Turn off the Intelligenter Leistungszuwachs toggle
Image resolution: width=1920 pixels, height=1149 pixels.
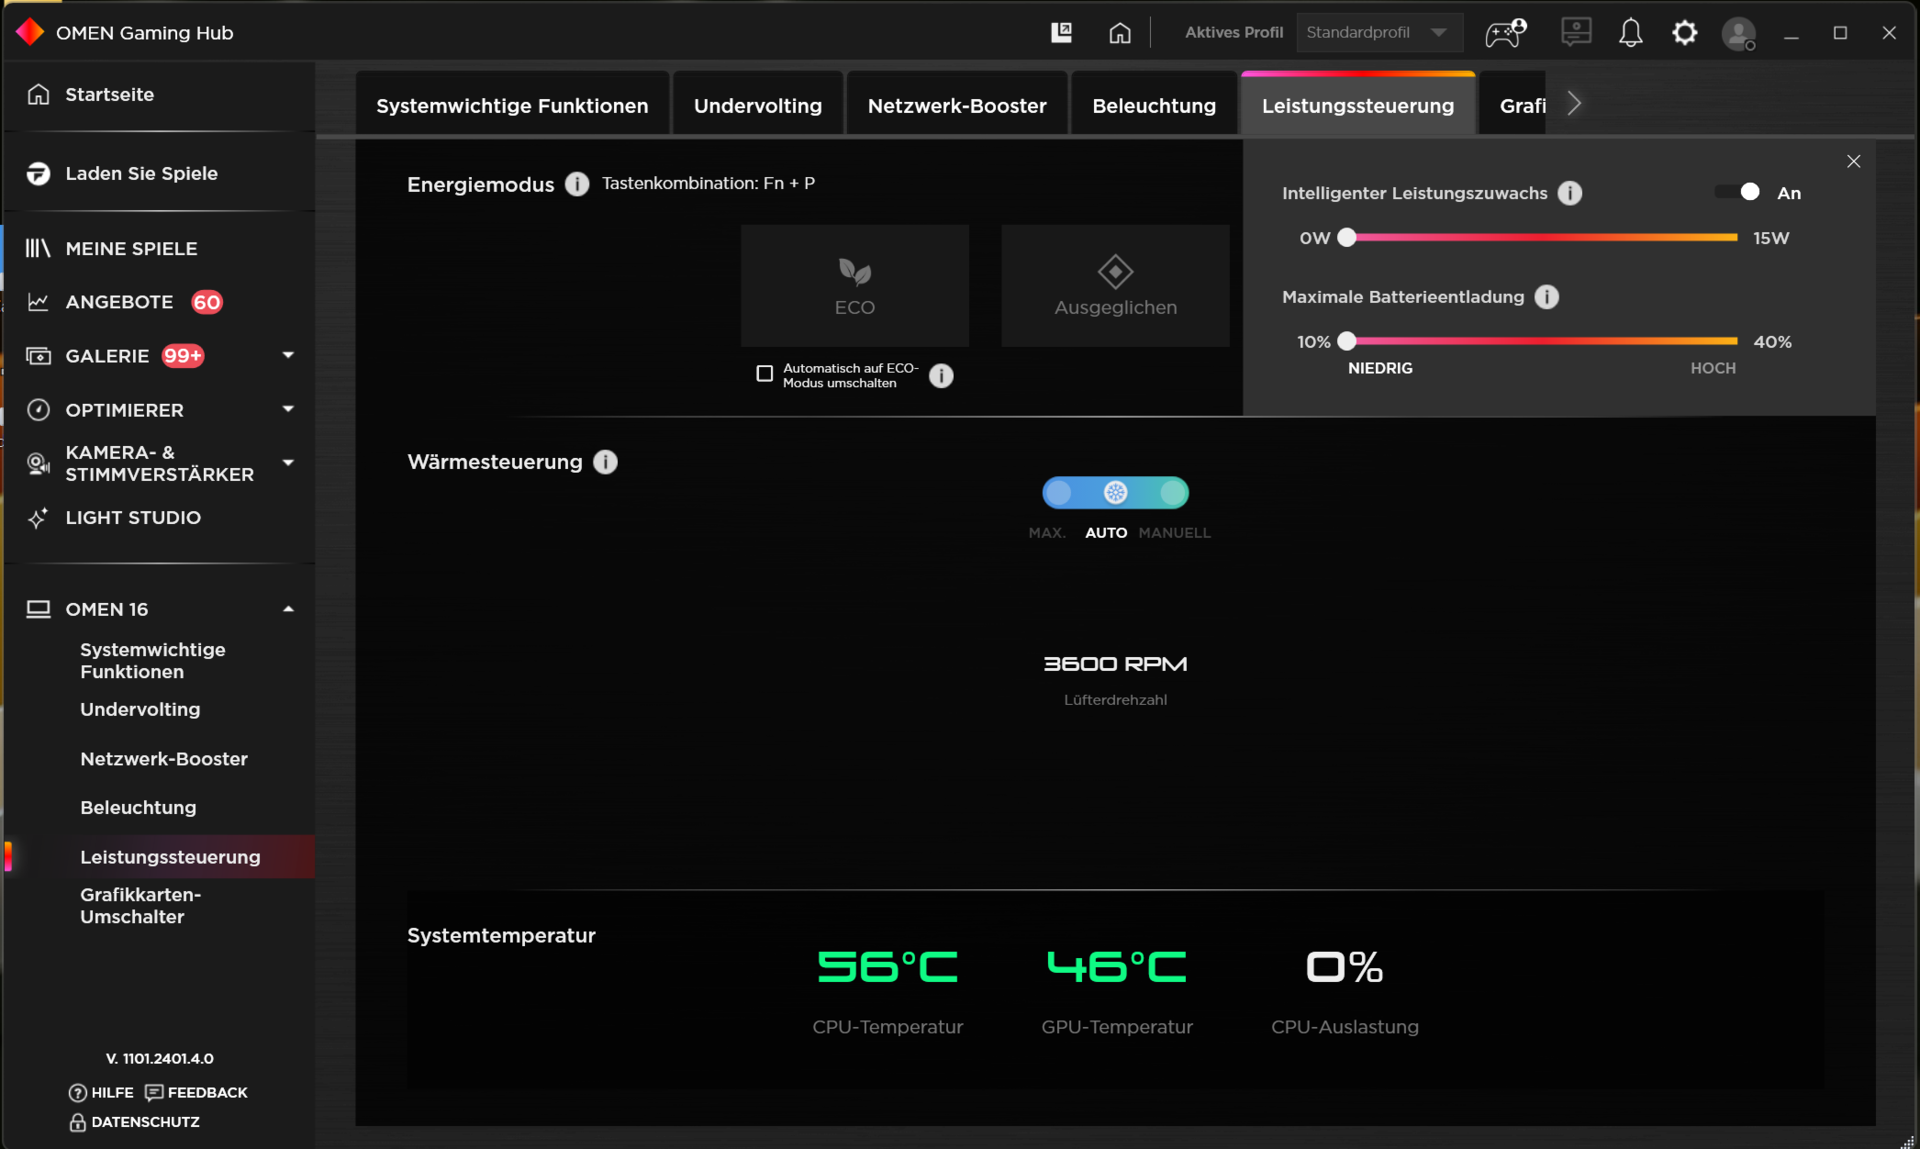(x=1738, y=192)
